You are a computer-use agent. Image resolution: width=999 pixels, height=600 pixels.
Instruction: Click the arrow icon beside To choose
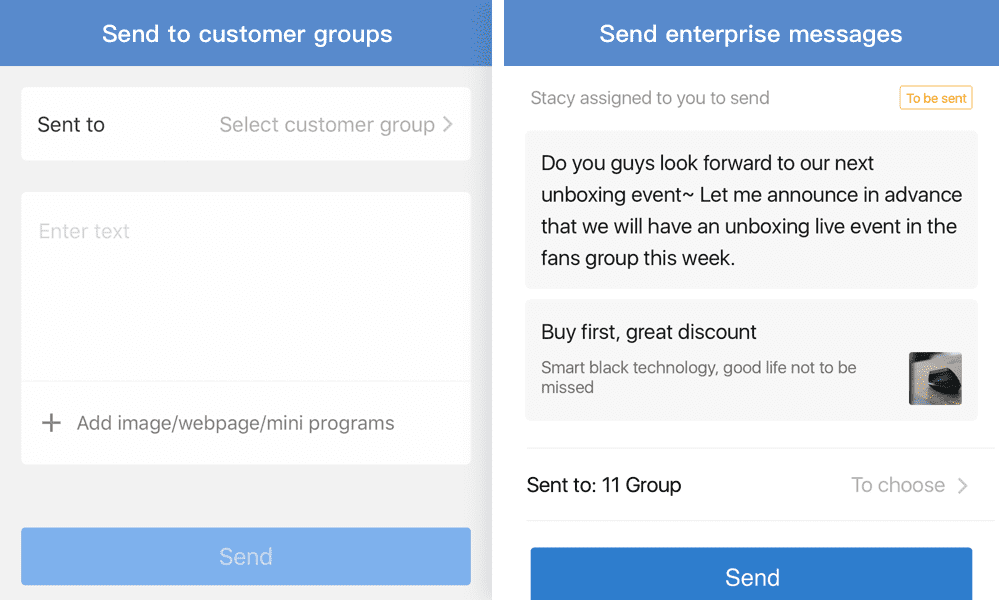pos(963,485)
